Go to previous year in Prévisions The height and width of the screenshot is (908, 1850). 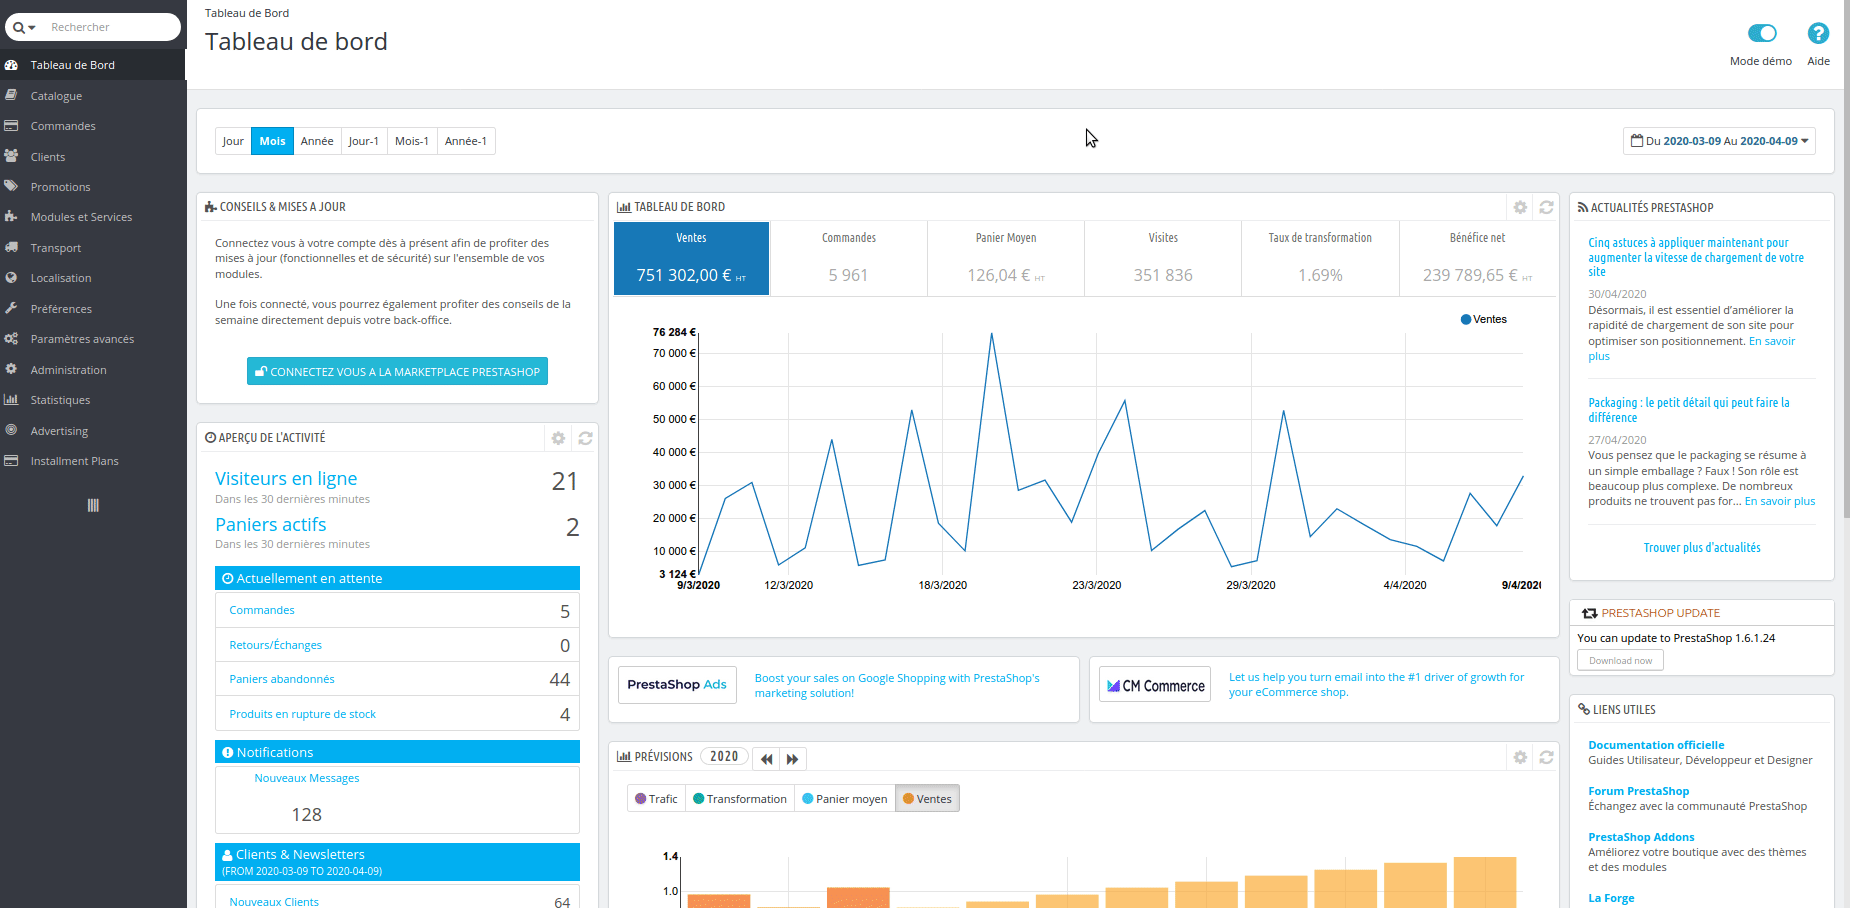pyautogui.click(x=766, y=759)
